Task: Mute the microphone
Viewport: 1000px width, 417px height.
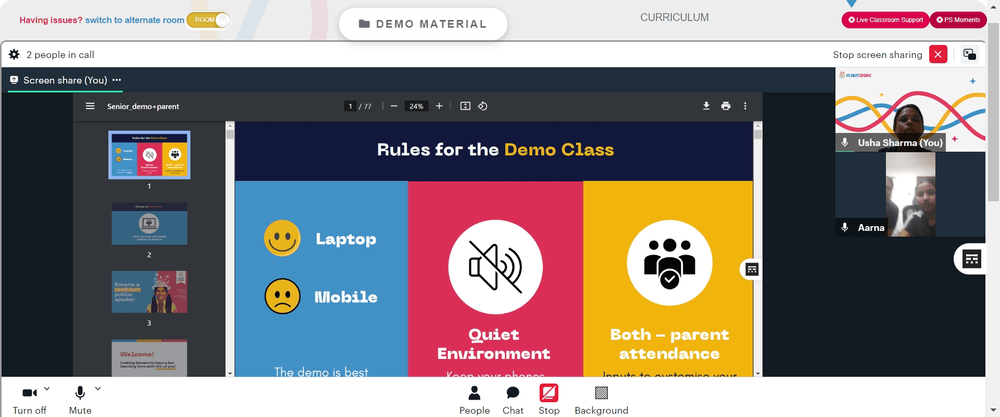Action: [80, 400]
